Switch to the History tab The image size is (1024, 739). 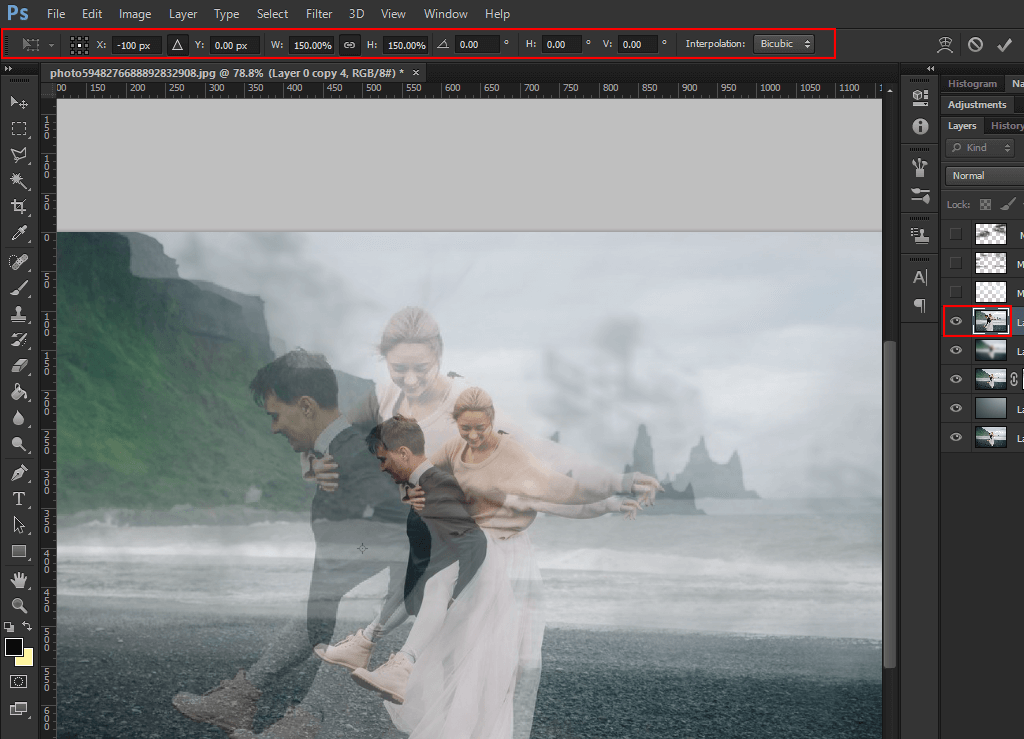click(x=1006, y=125)
